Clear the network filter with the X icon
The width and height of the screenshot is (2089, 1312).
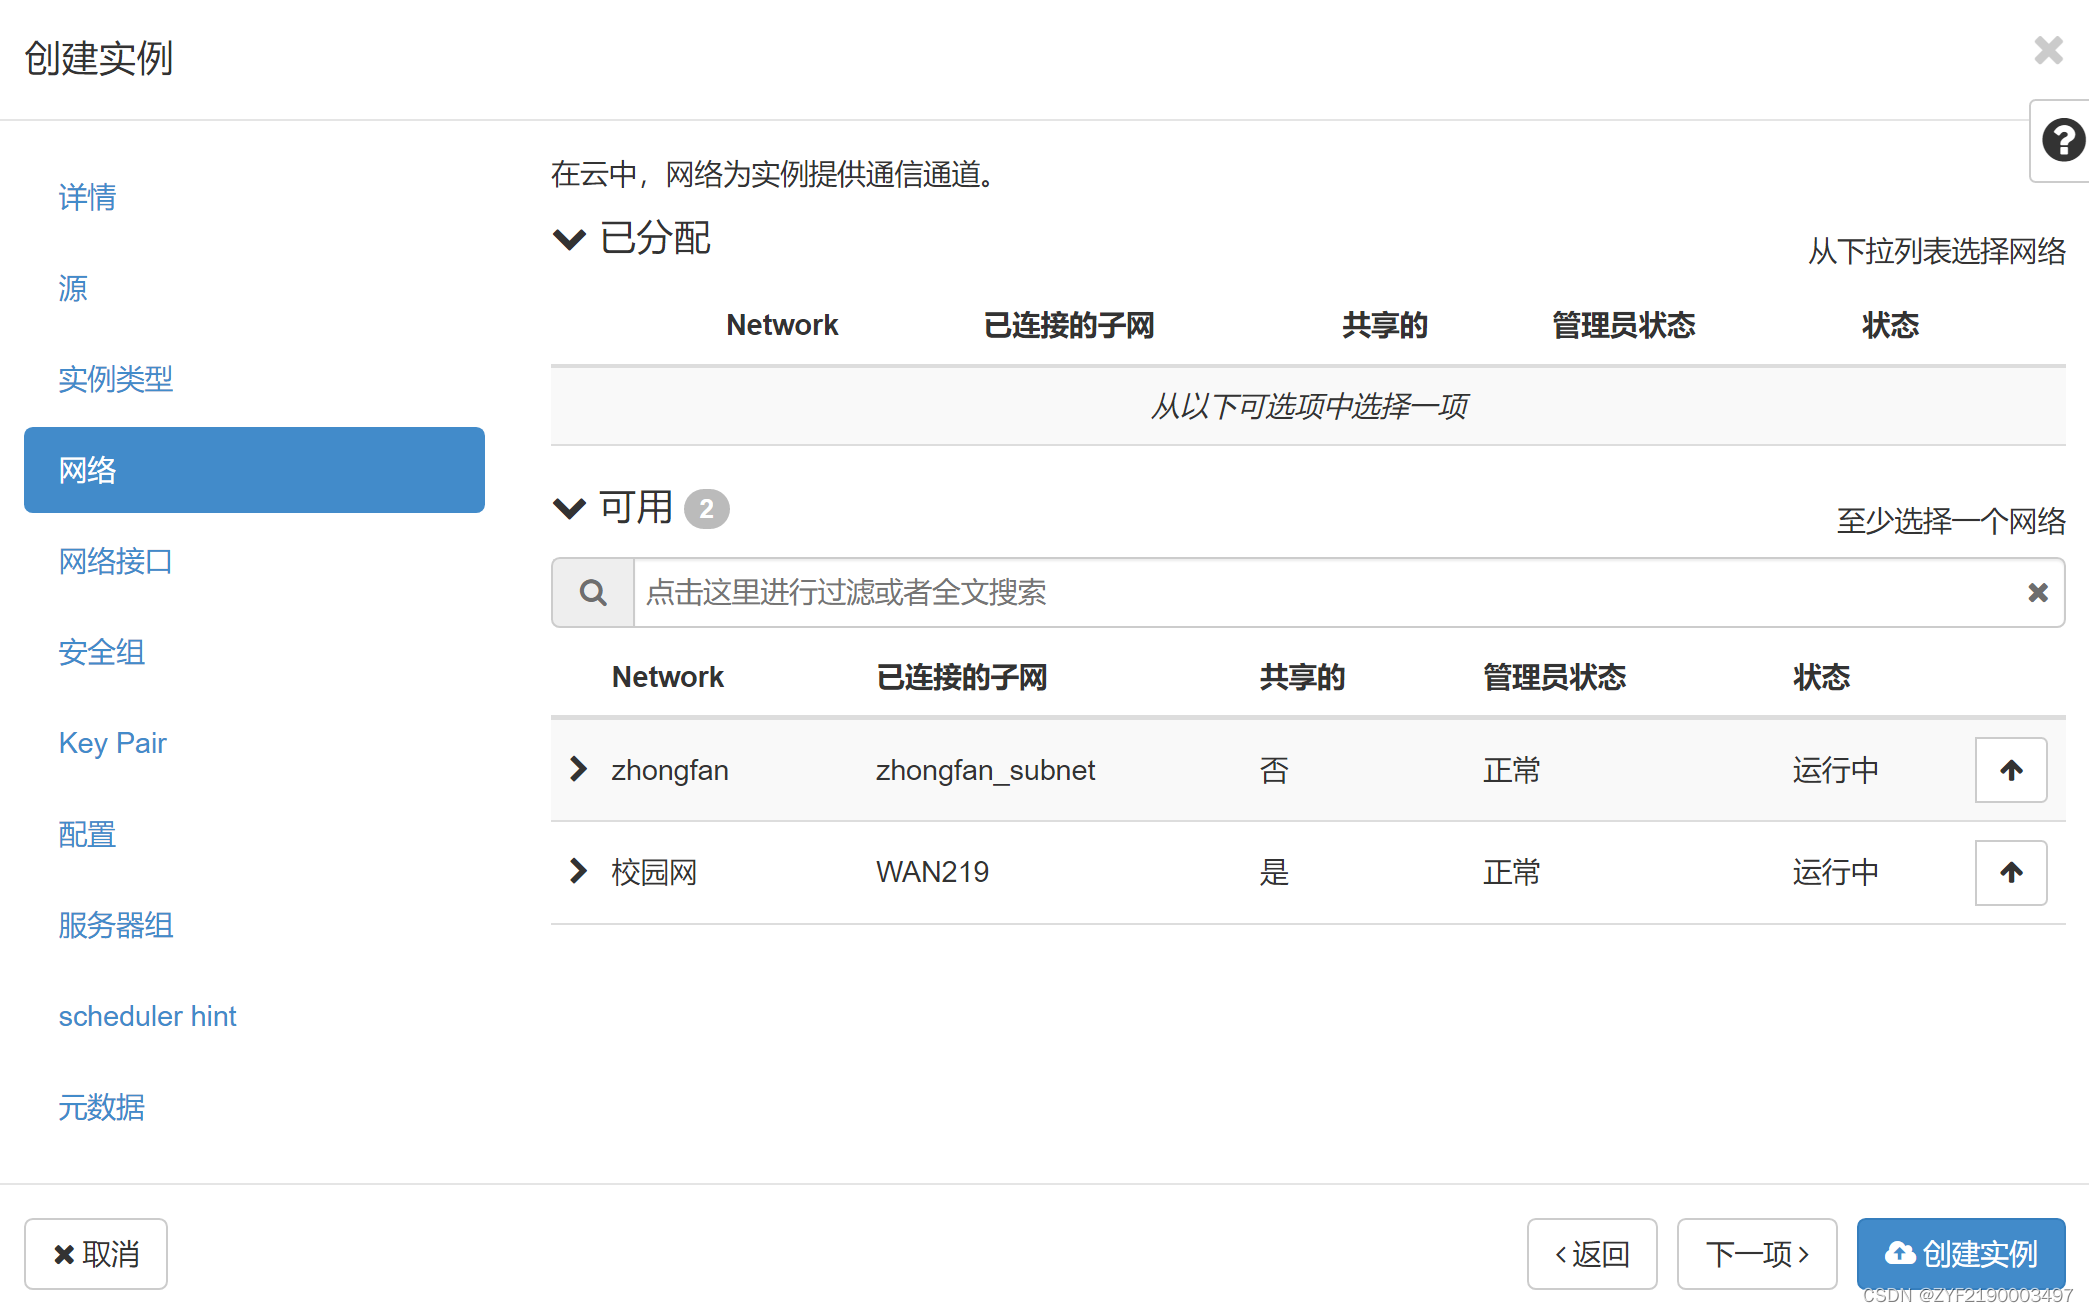pos(2038,592)
